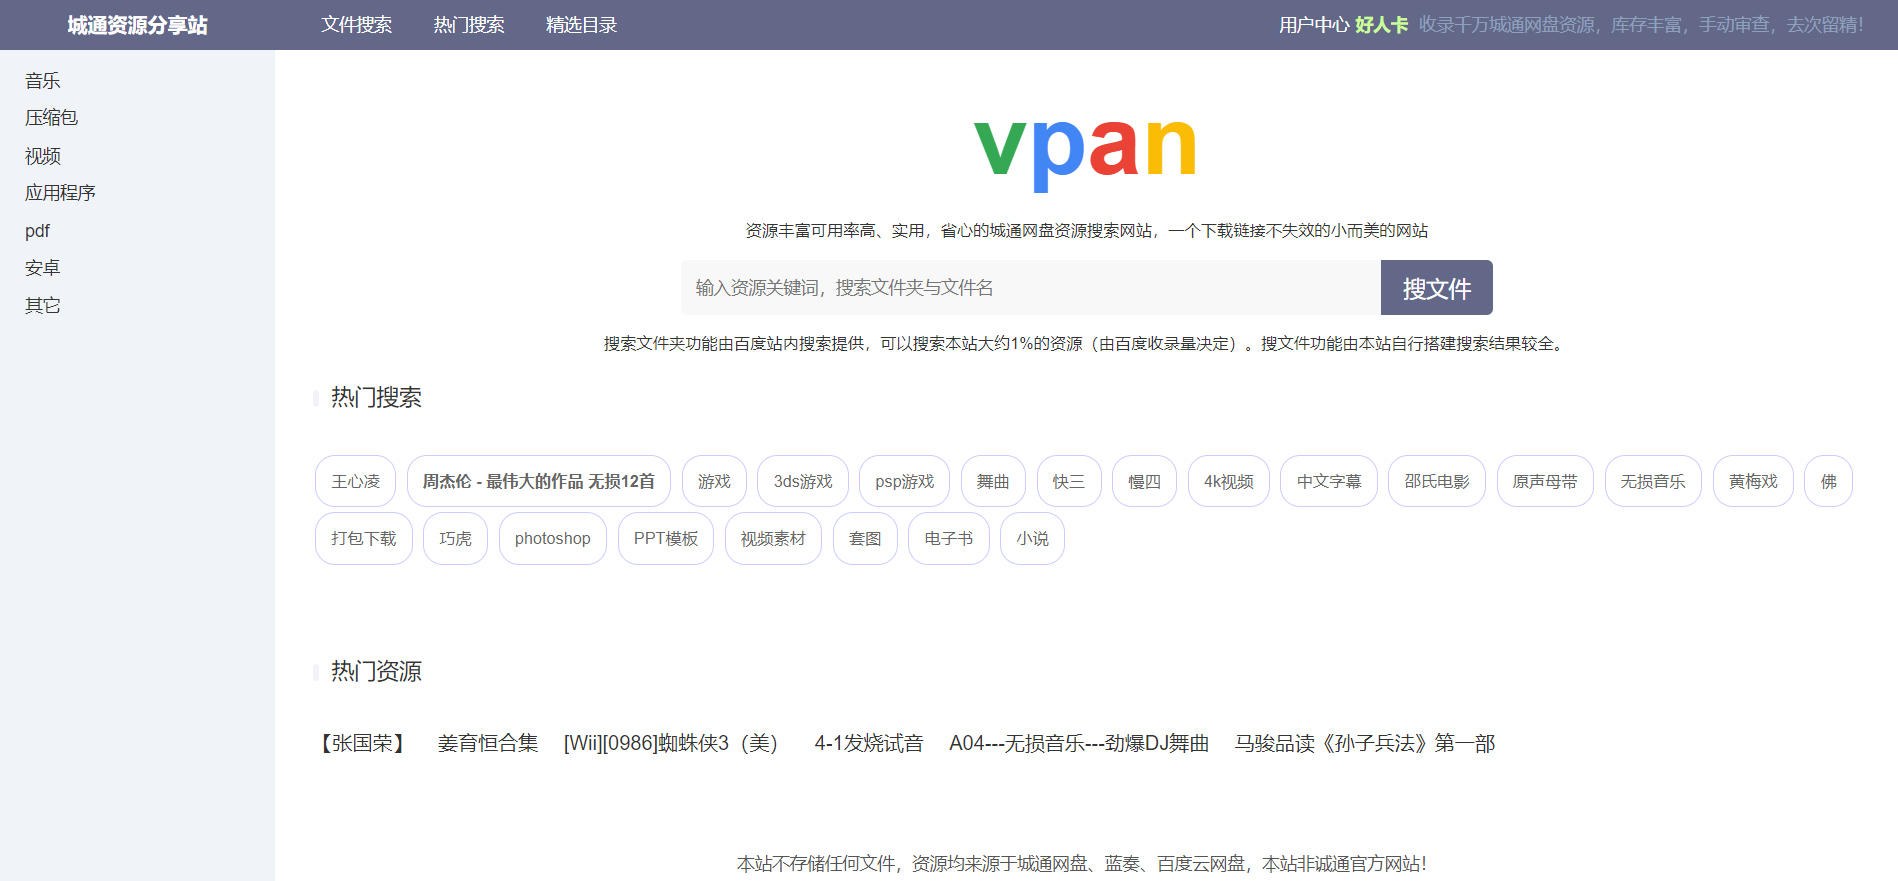Click the 王心凌 hot search tag
Viewport: 1898px width, 881px height.
pos(356,482)
